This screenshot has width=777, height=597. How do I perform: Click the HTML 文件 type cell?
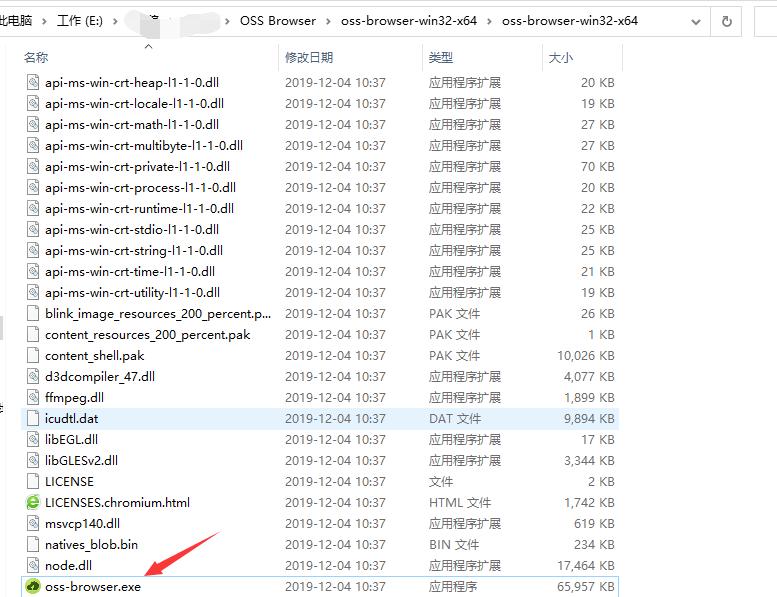click(459, 502)
